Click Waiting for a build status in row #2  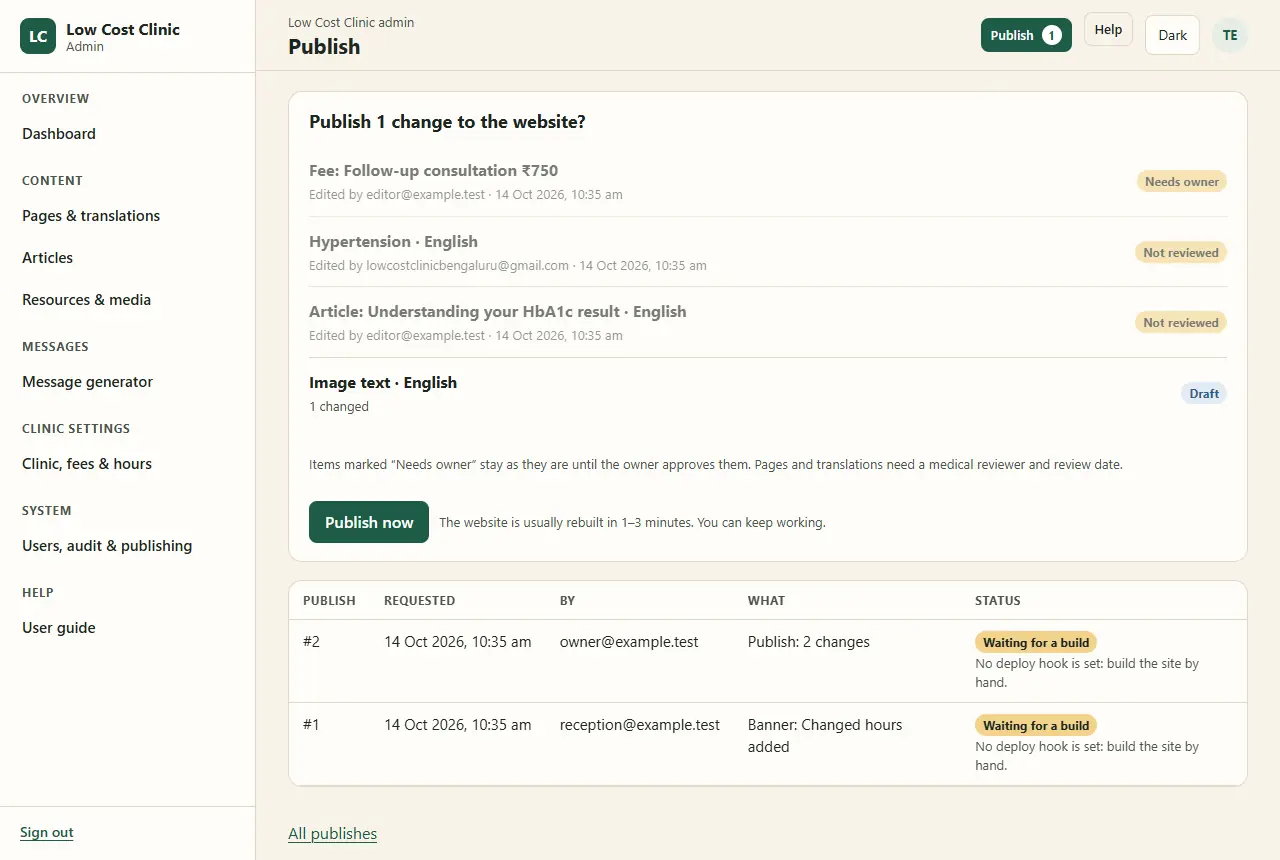[1036, 642]
